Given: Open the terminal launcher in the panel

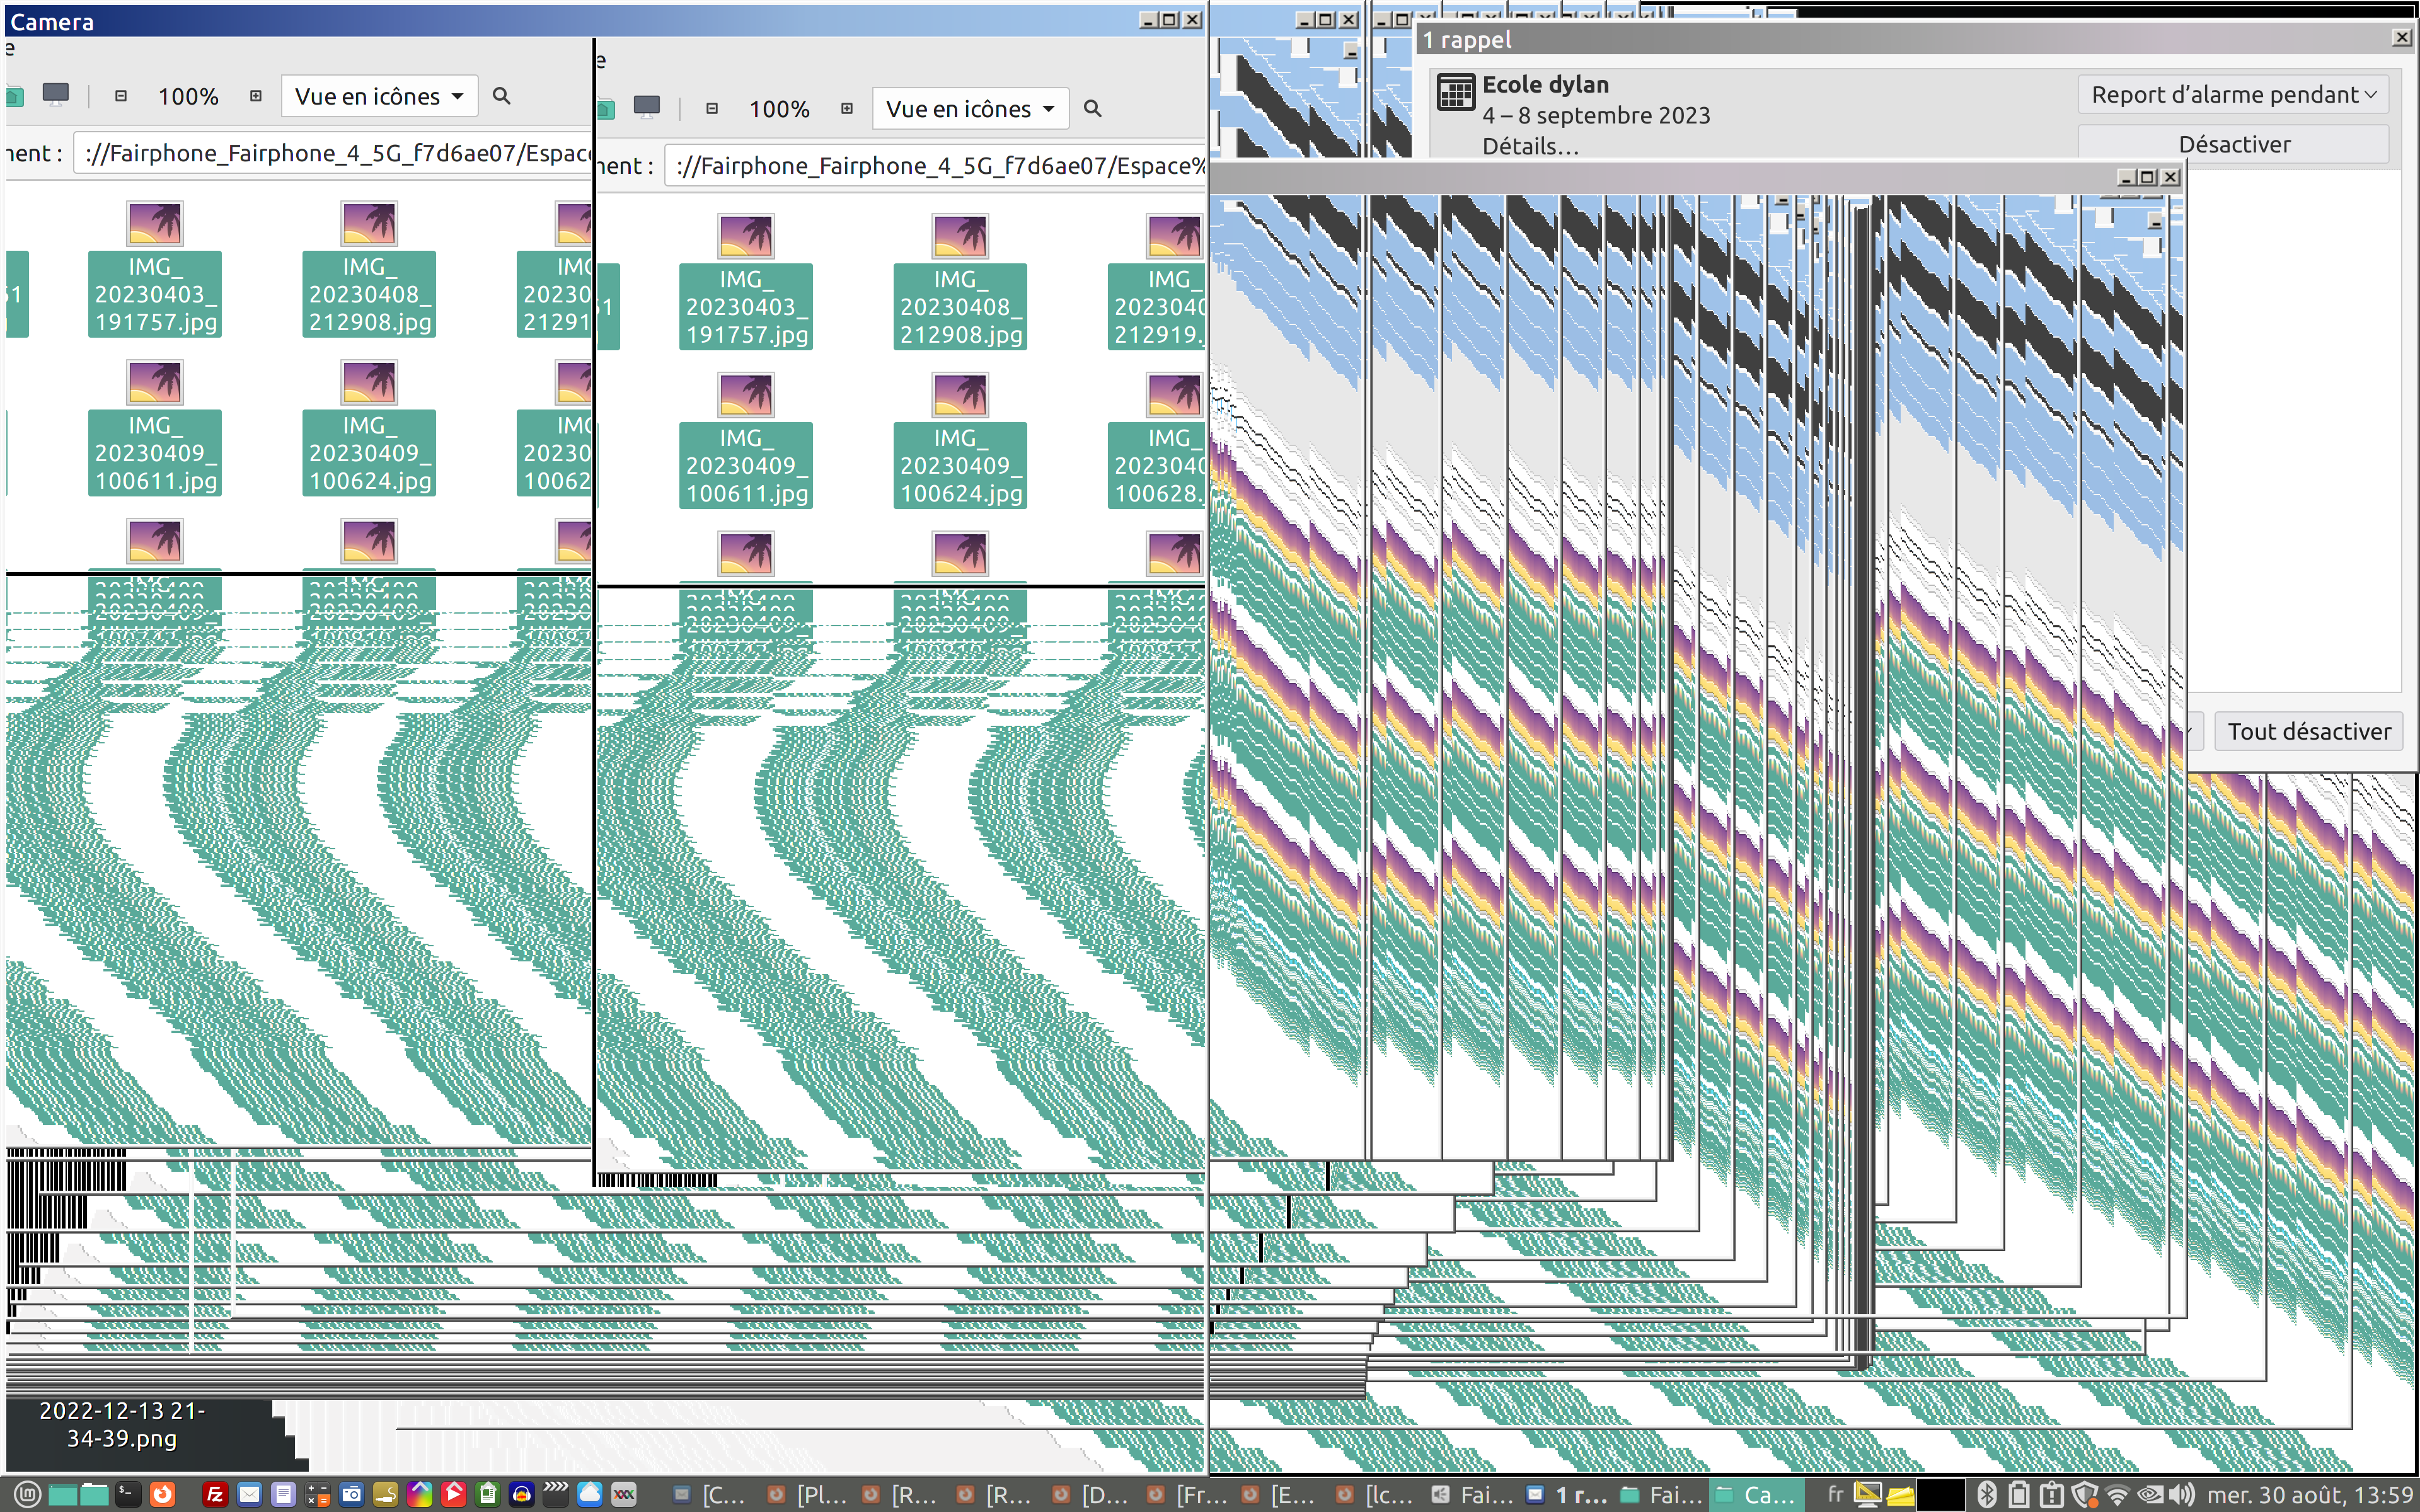Looking at the screenshot, I should point(127,1494).
